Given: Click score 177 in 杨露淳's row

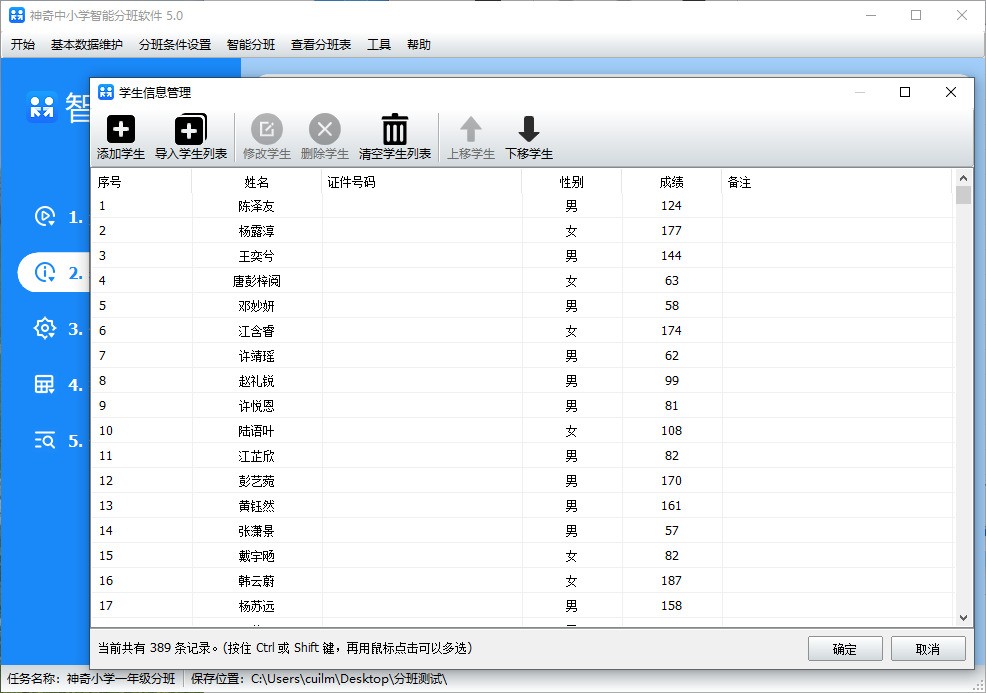Looking at the screenshot, I should click(x=672, y=231).
